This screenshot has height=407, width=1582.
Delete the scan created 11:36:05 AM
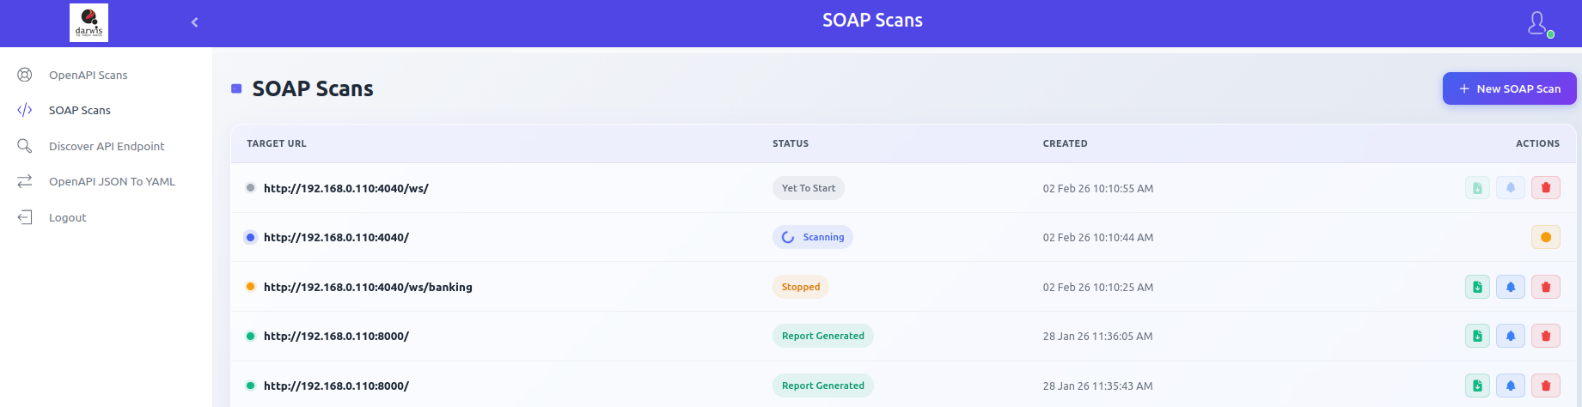[x=1546, y=336]
